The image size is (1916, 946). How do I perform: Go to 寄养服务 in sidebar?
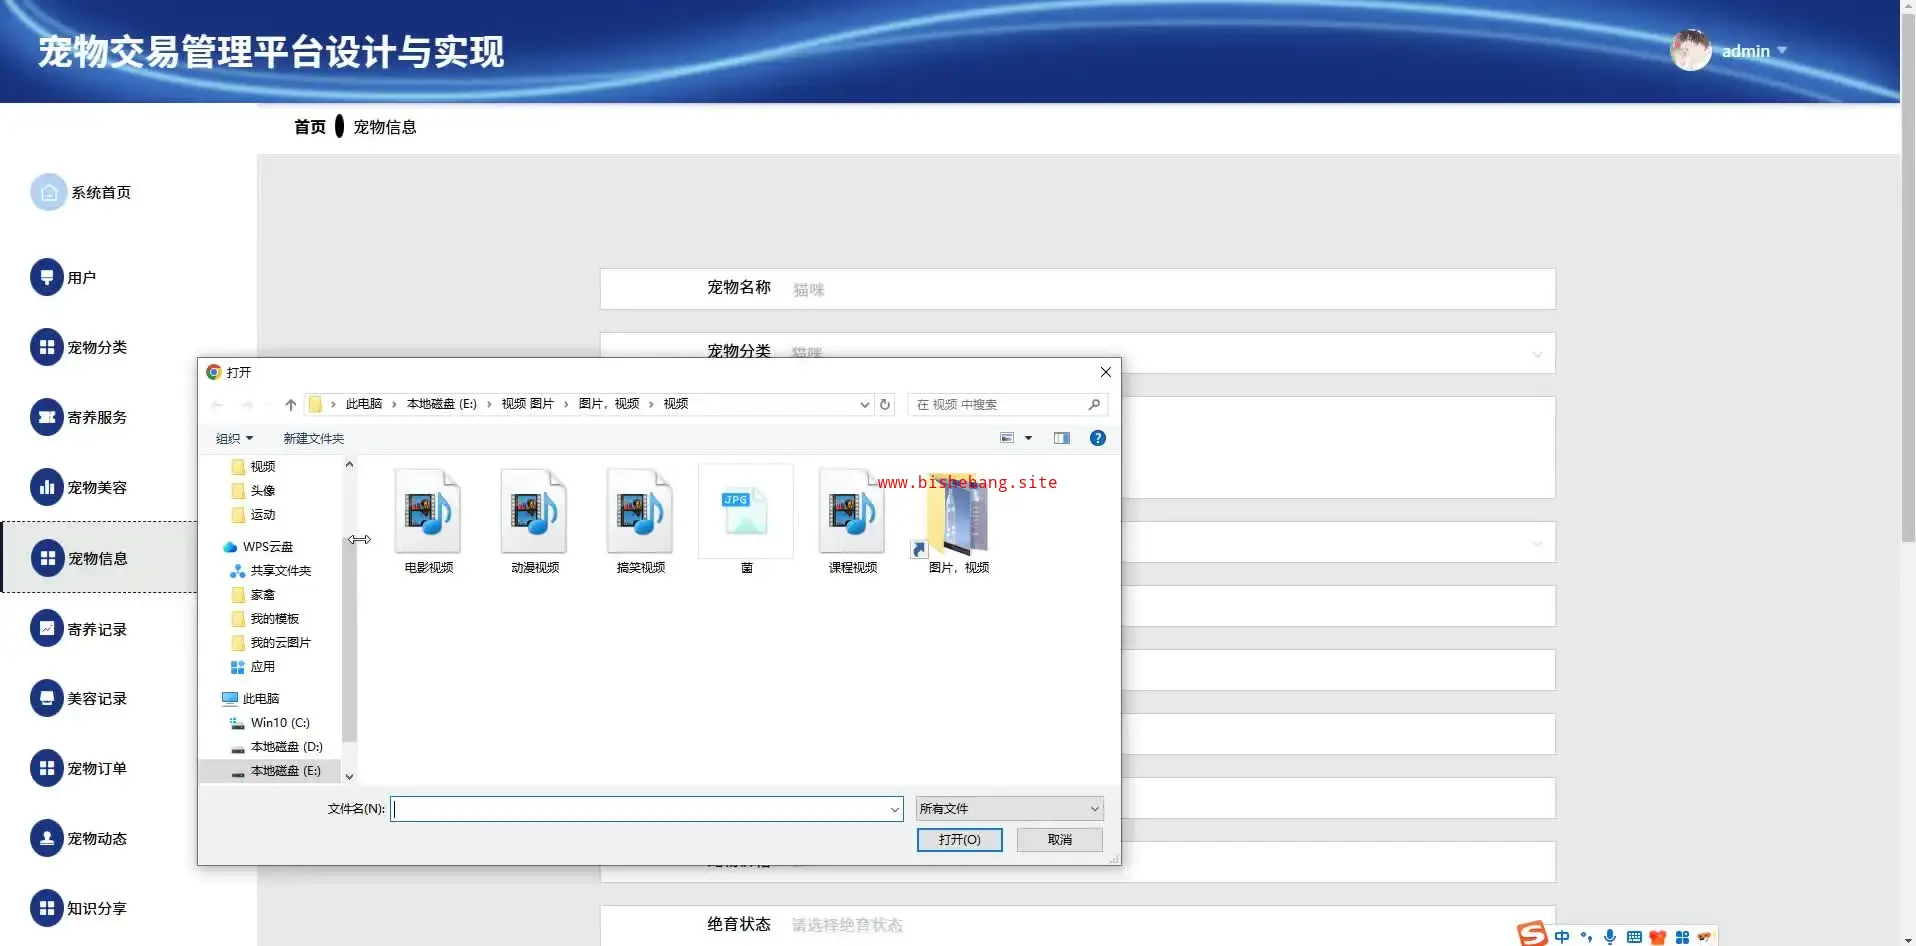coord(96,418)
